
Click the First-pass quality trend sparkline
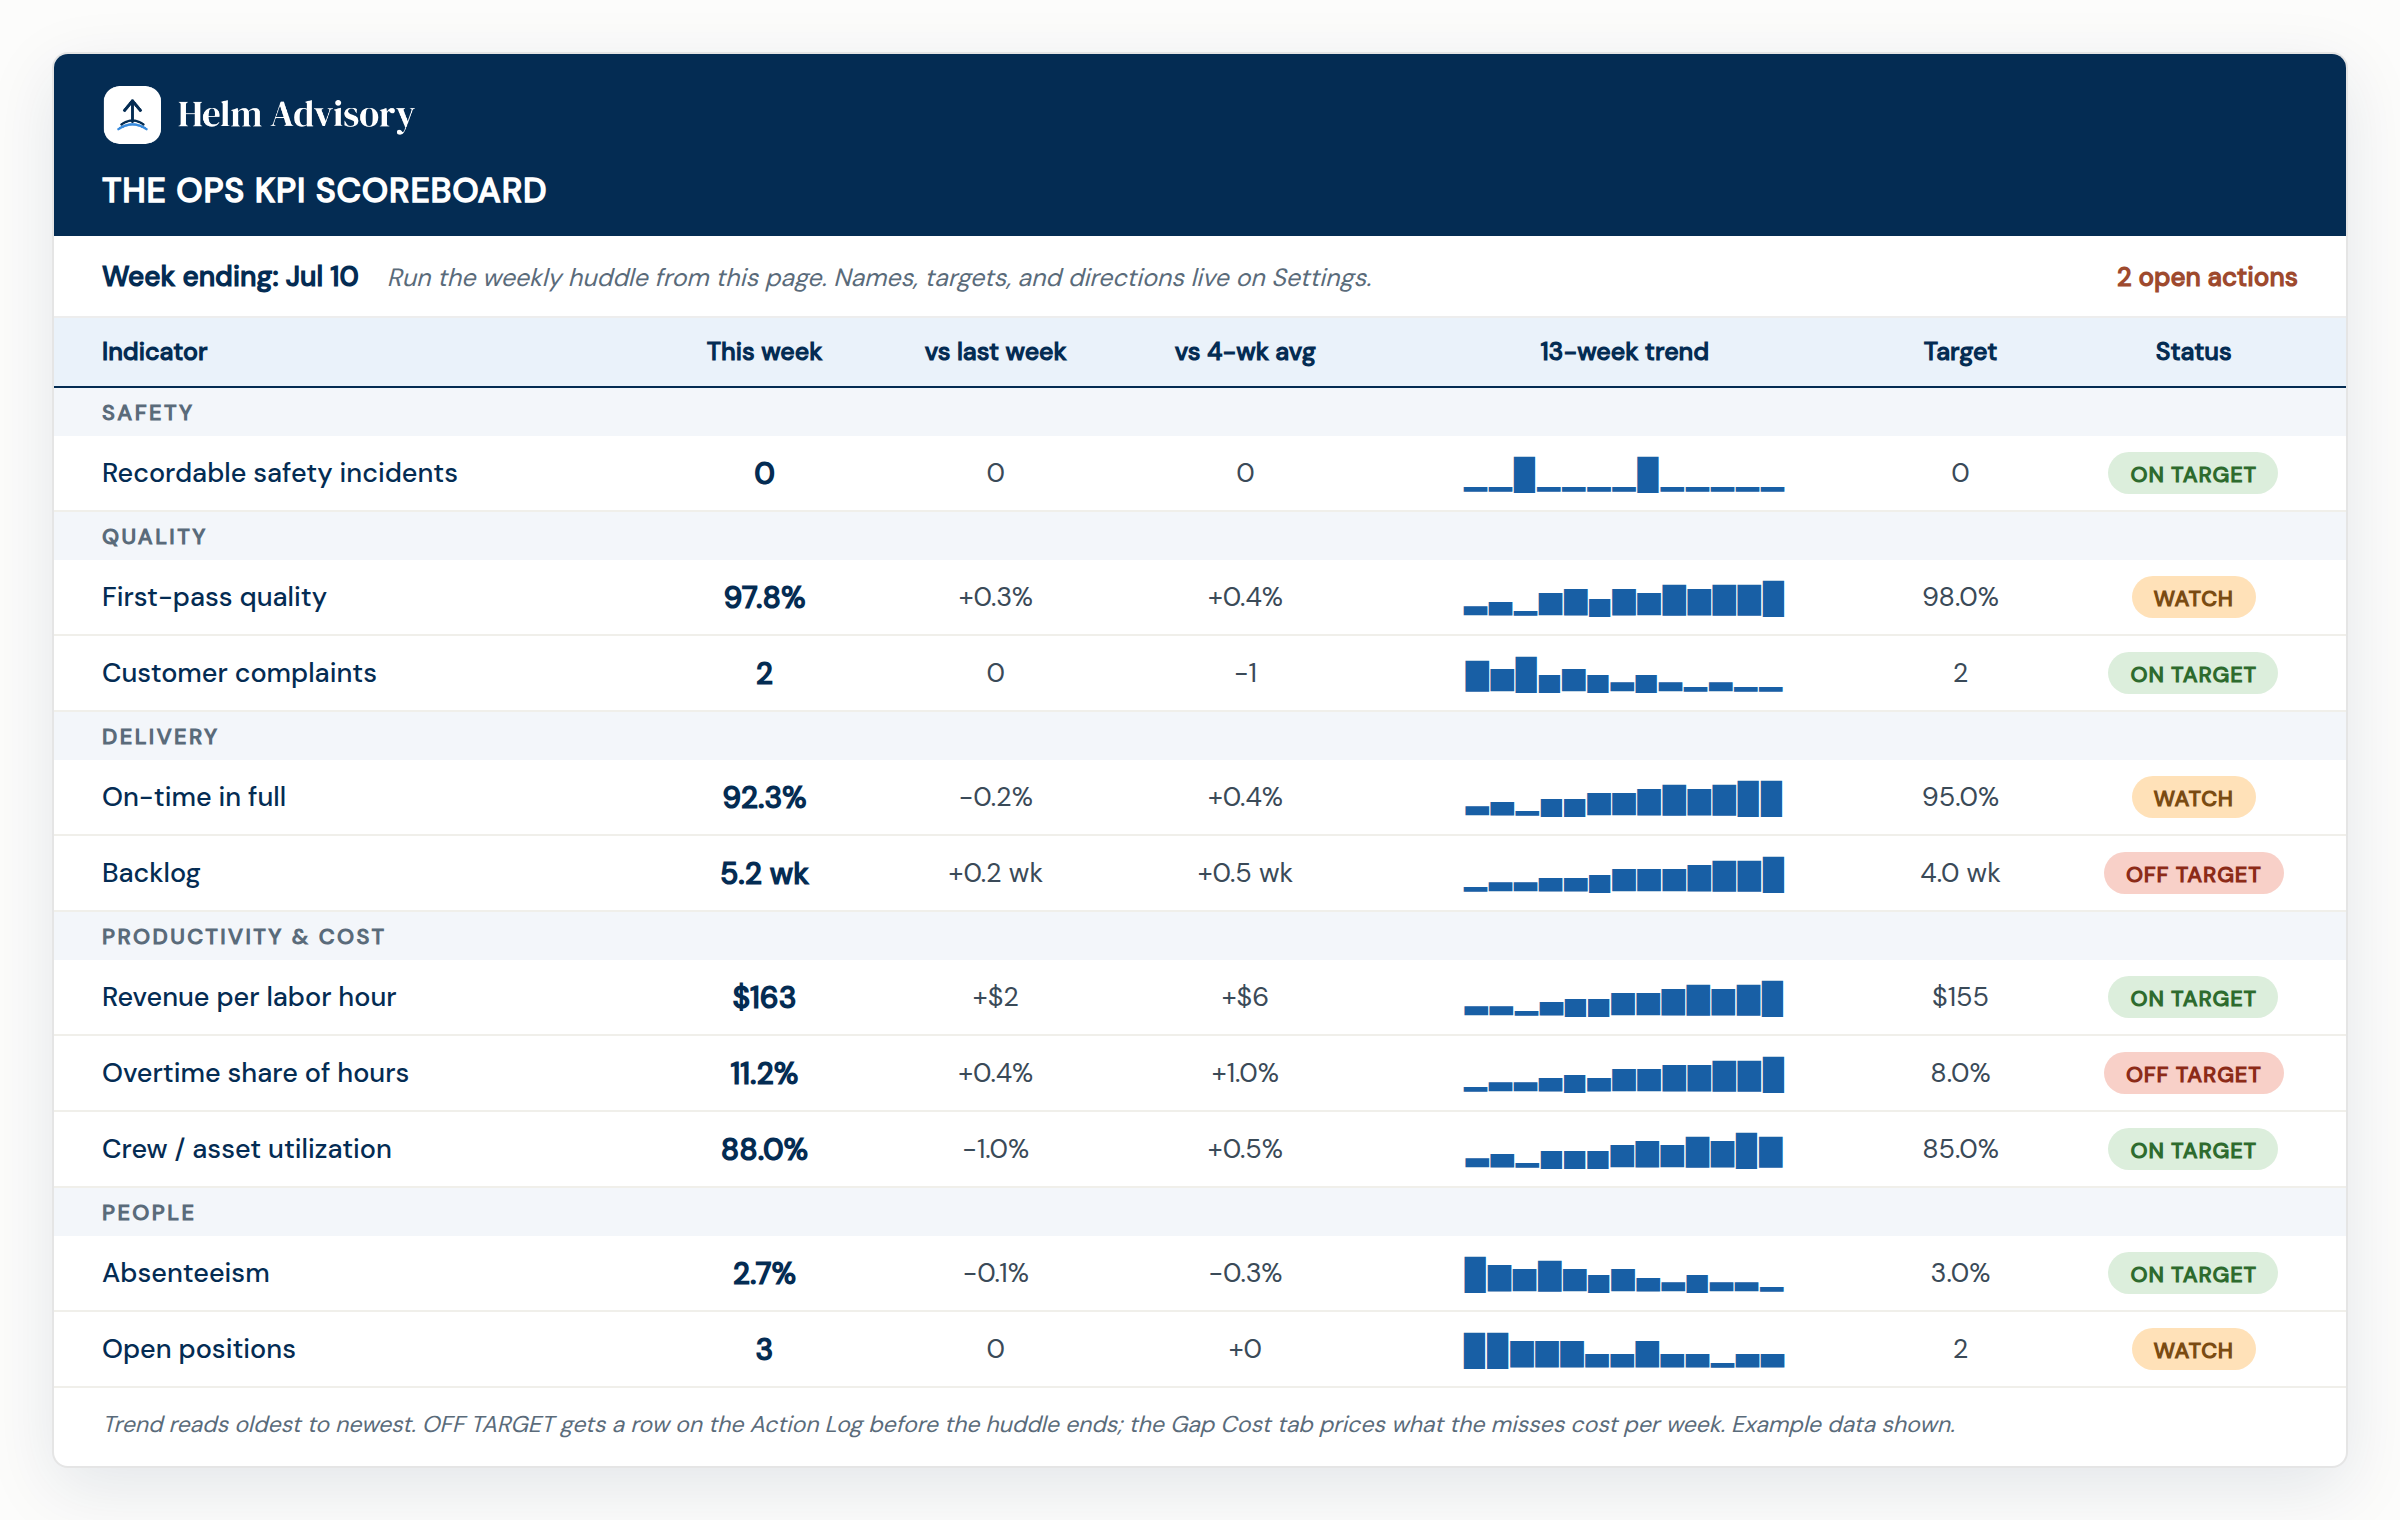(1624, 598)
